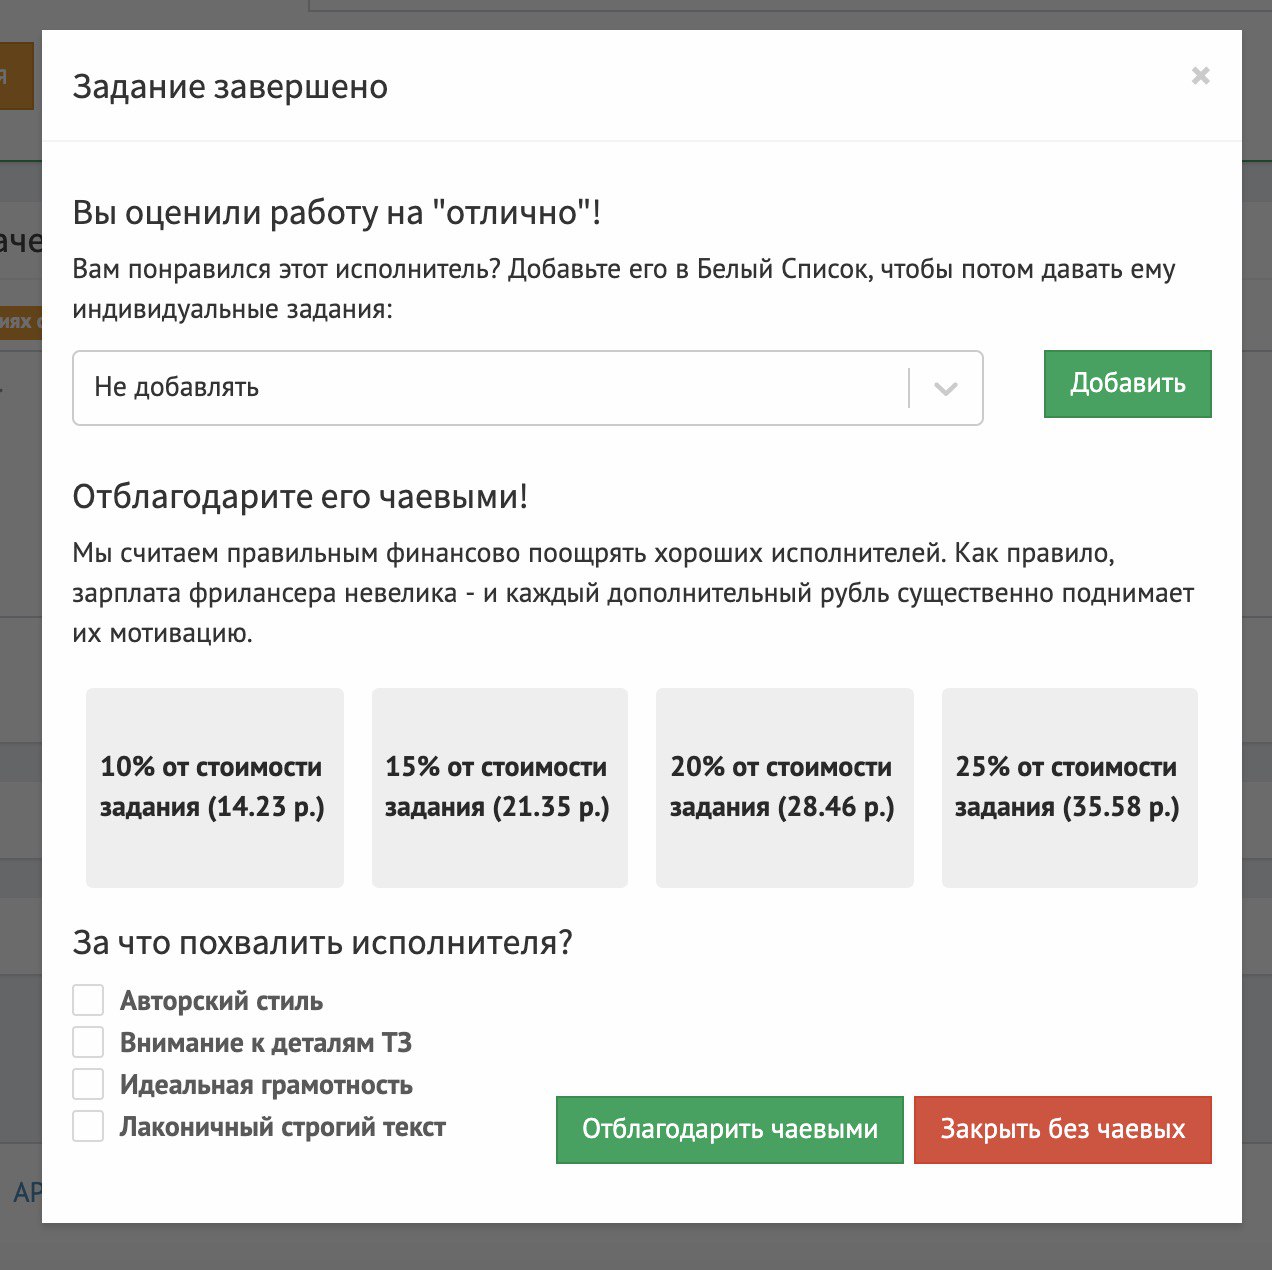1272x1270 pixels.
Task: Toggle the 'Лаконичный строгий текст' checkbox
Action: pos(88,1126)
